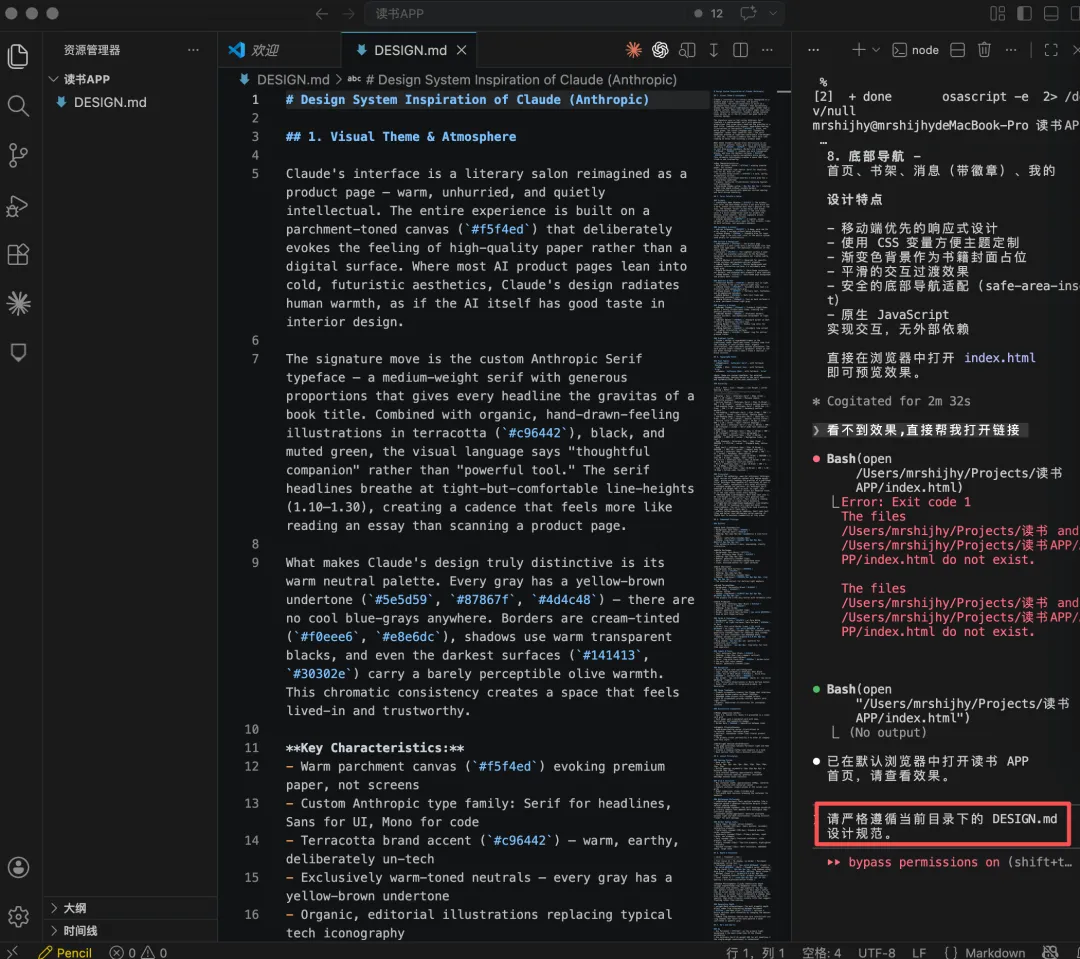Screen dimensions: 1080x959
Task: Open the chat icon in title bar
Action: point(748,13)
